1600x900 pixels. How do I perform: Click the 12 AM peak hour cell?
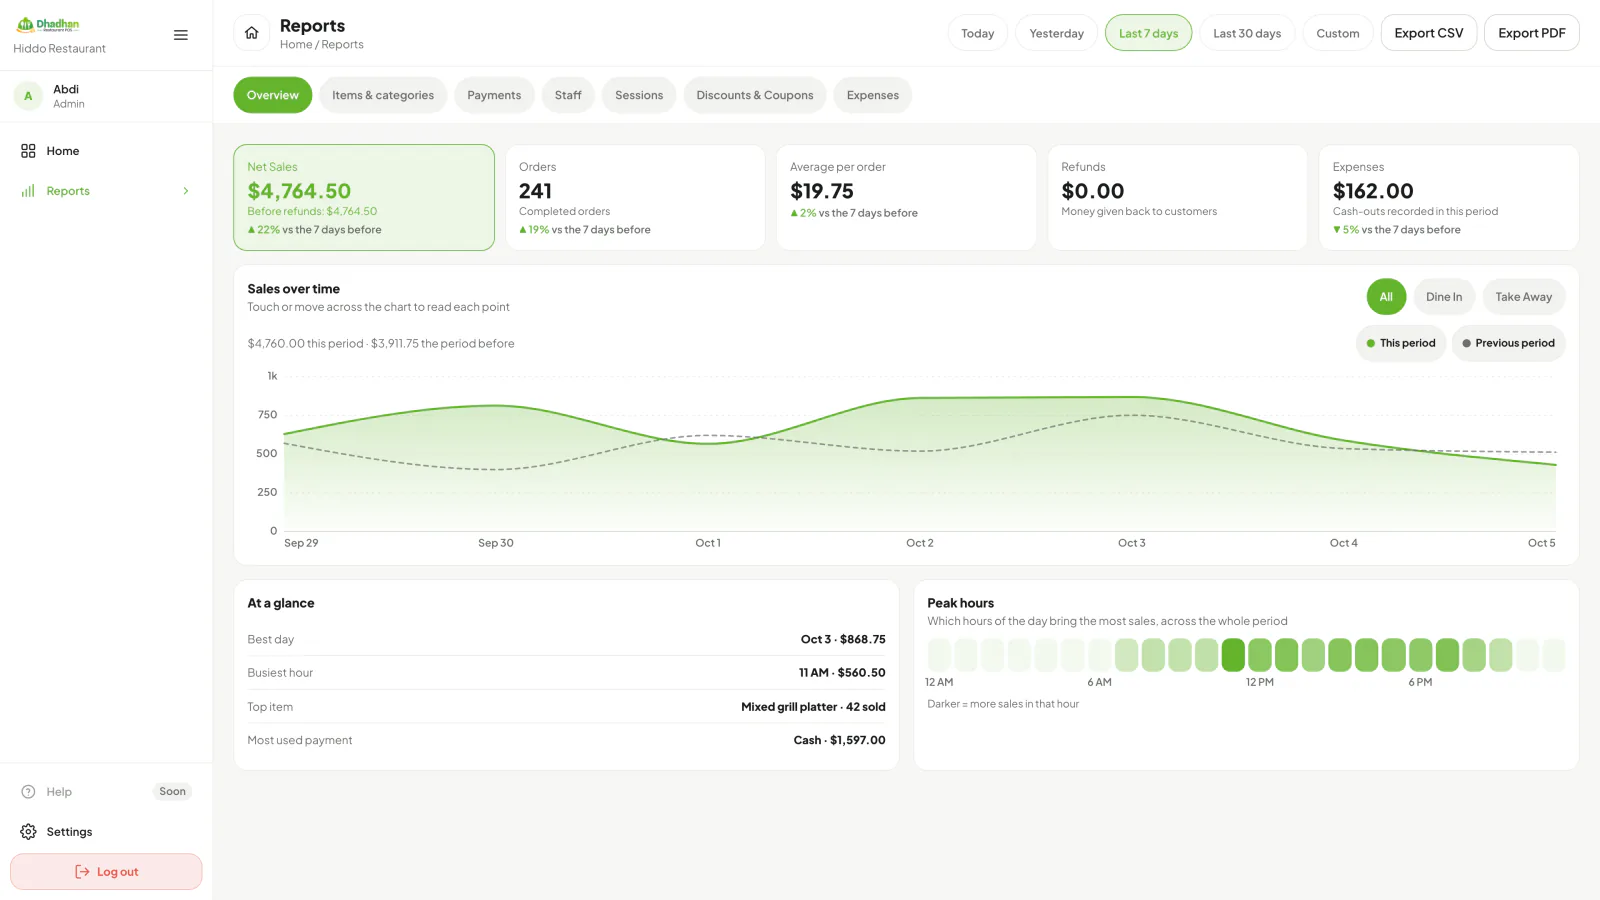click(939, 655)
